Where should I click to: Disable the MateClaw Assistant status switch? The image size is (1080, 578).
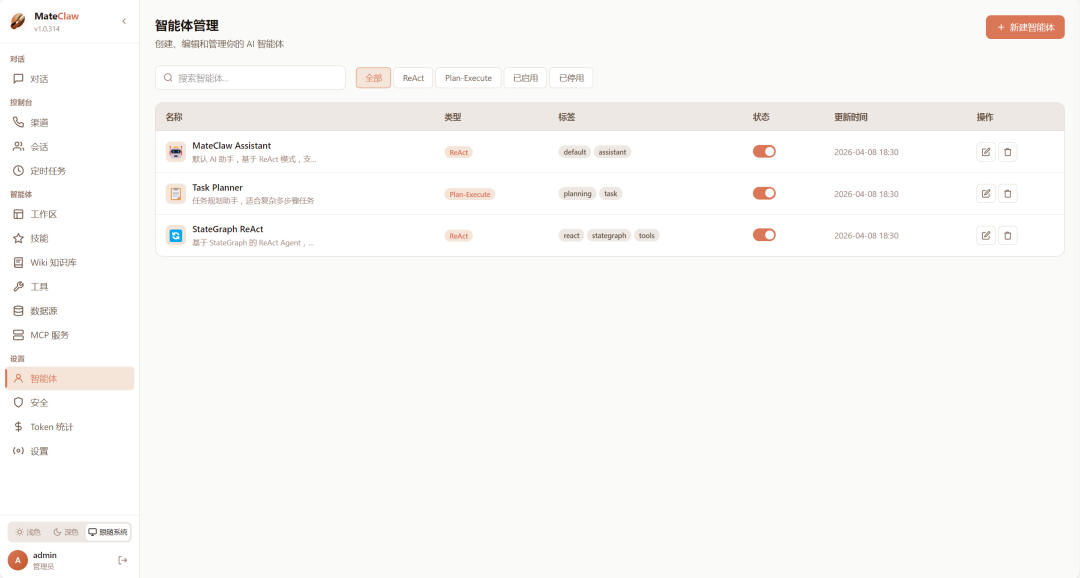click(x=764, y=152)
